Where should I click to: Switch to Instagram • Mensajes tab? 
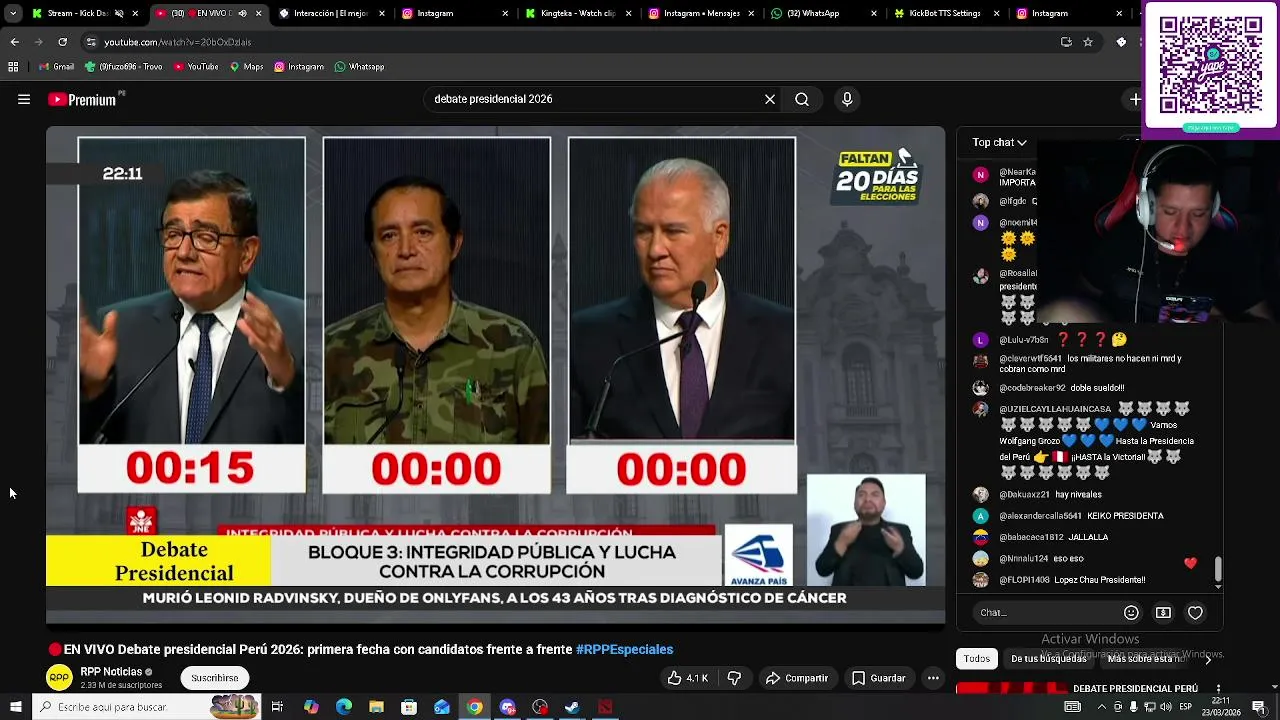(x=700, y=14)
